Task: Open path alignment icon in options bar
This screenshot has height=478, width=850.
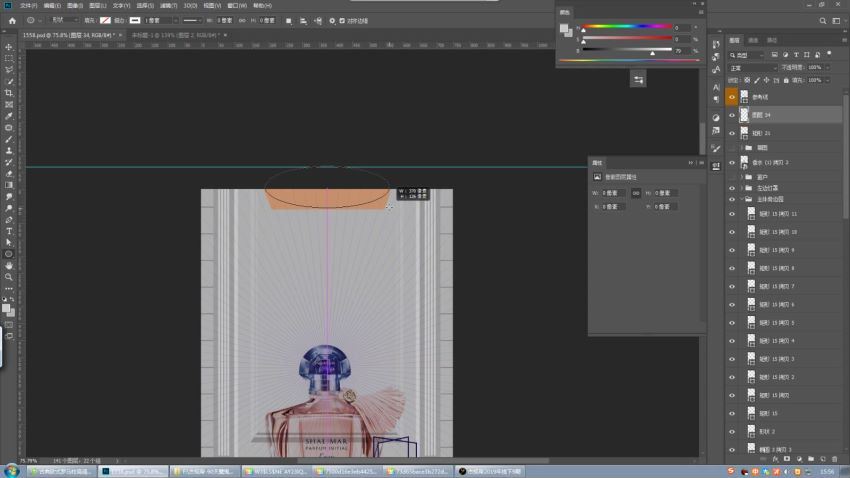Action: (303, 21)
